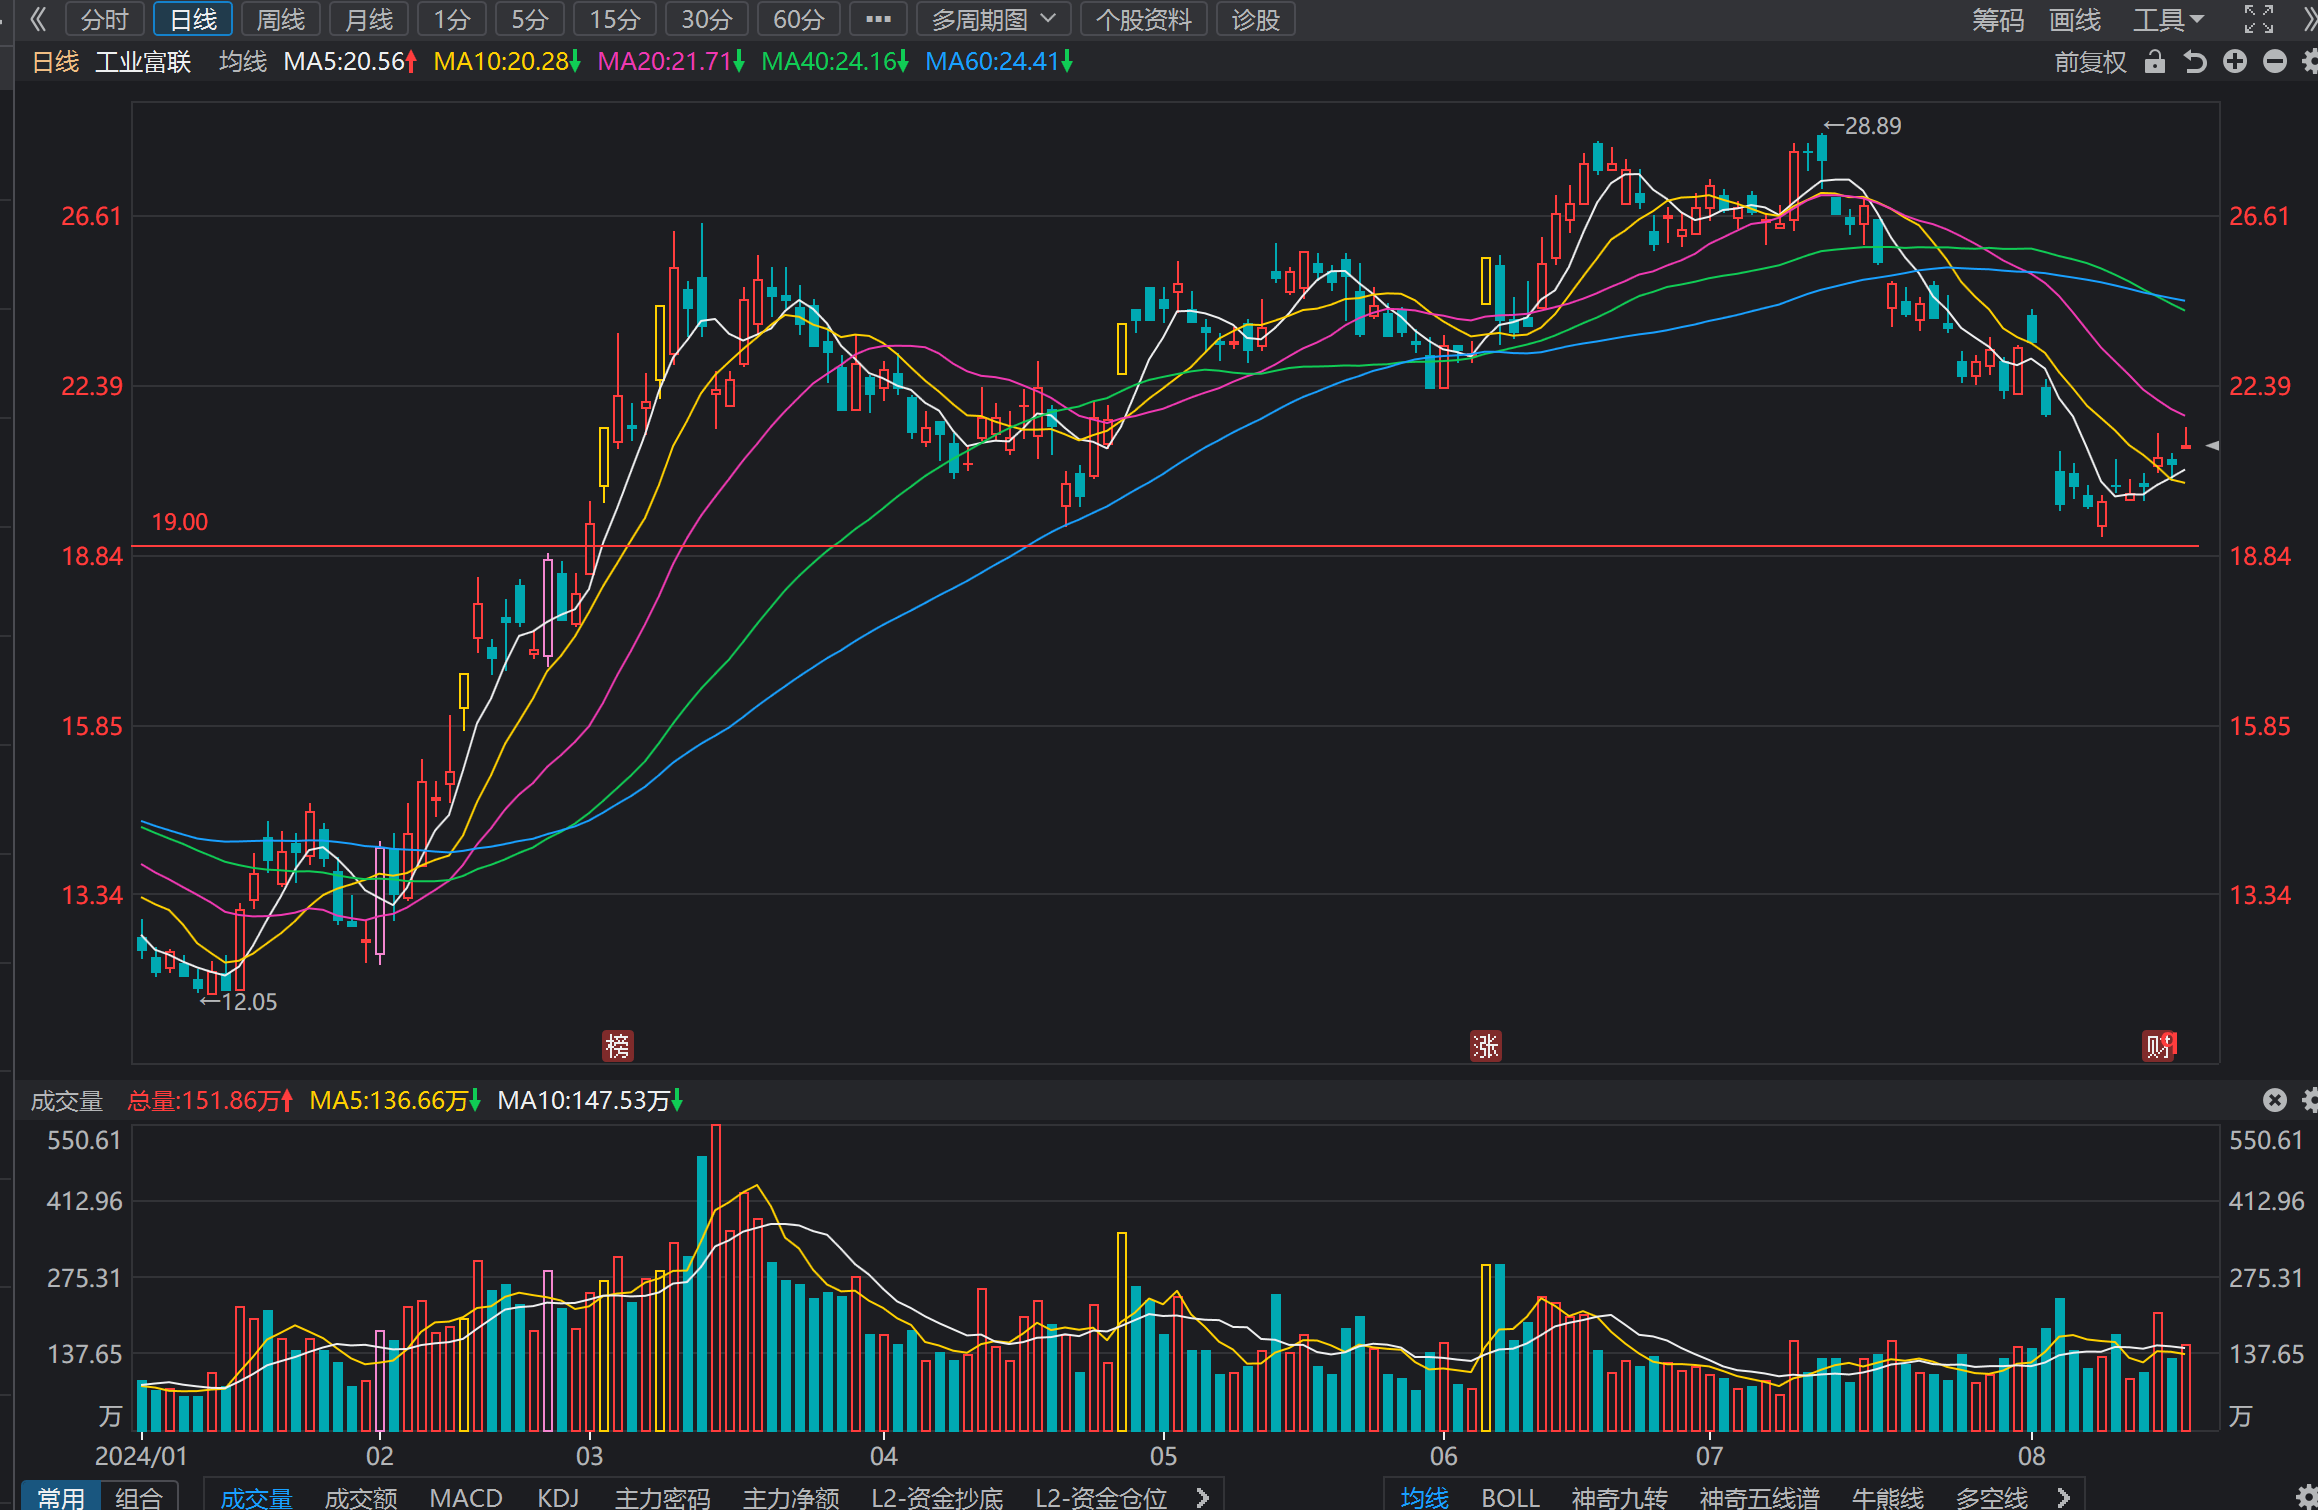This screenshot has height=1510, width=2318.
Task: Switch sub-indicator to L2-资金仓位
Action: click(1101, 1497)
